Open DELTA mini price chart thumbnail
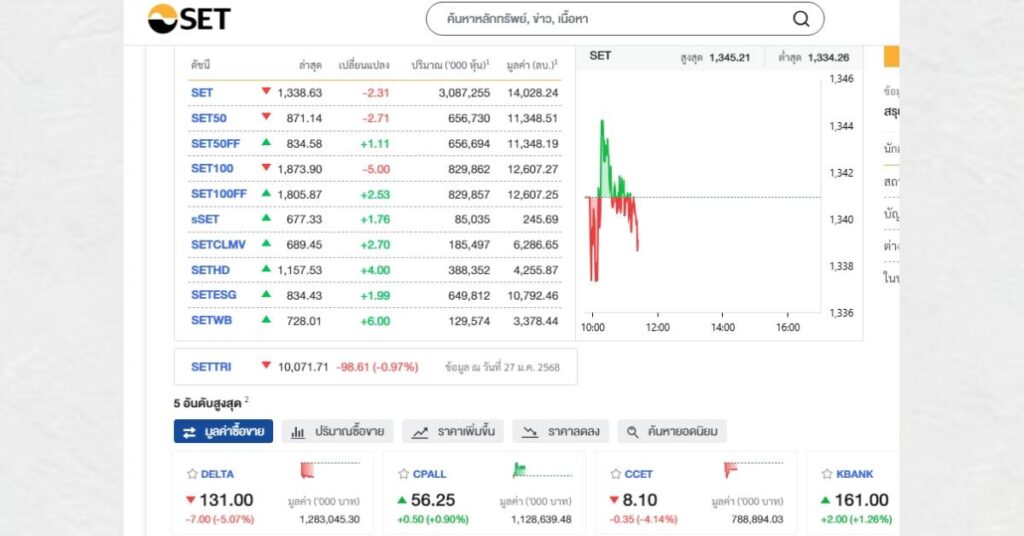 tap(329, 469)
